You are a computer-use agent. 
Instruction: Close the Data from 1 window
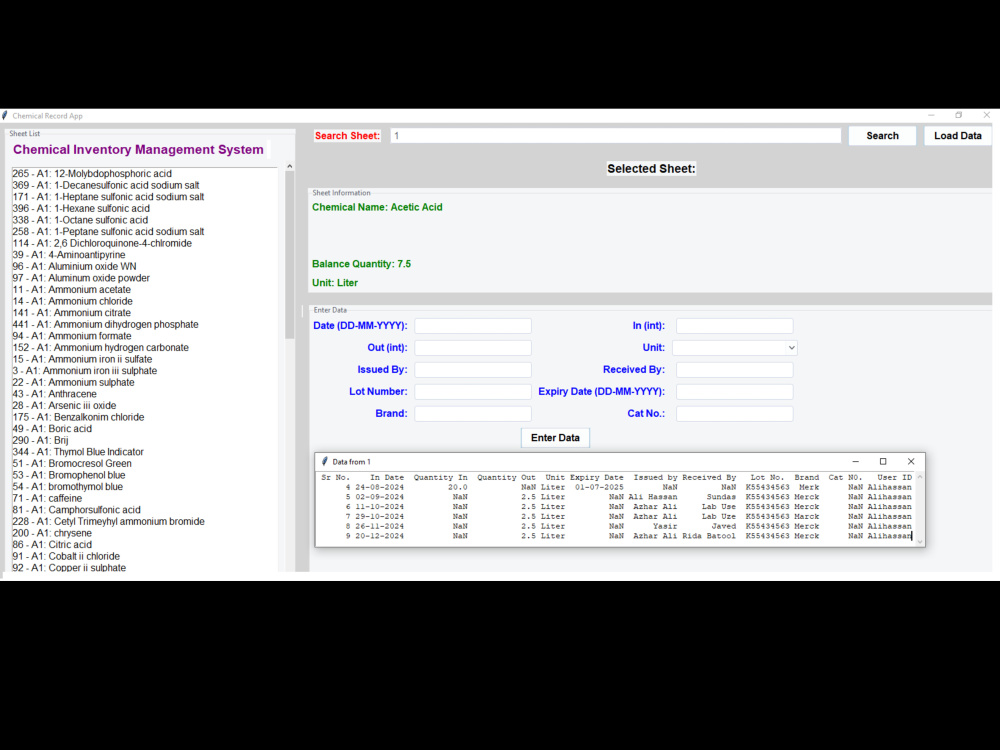(x=911, y=462)
